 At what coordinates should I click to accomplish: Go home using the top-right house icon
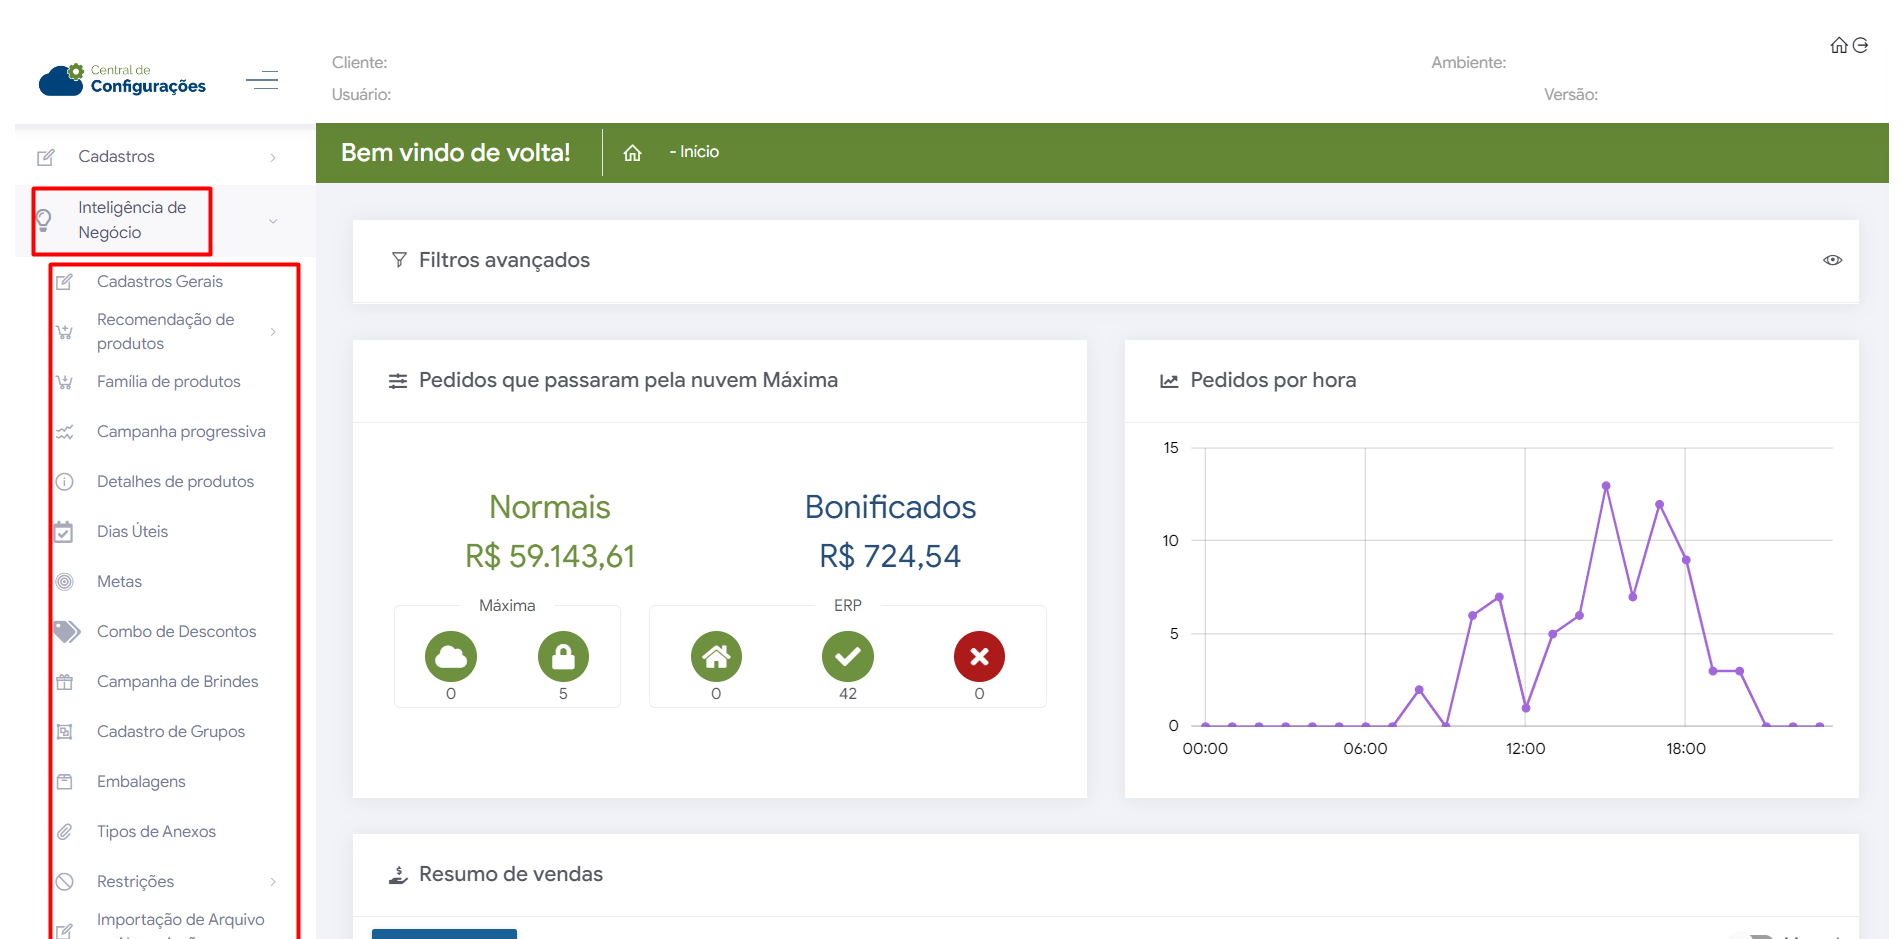(x=1838, y=45)
